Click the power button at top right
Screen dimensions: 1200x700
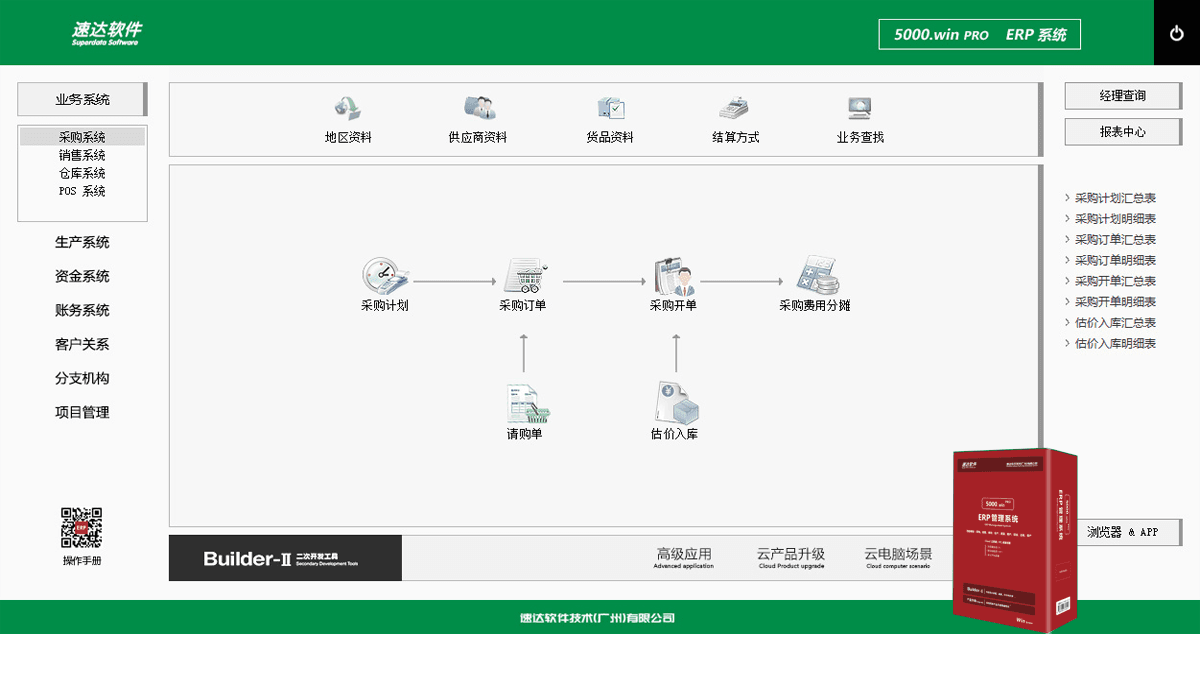1175,32
